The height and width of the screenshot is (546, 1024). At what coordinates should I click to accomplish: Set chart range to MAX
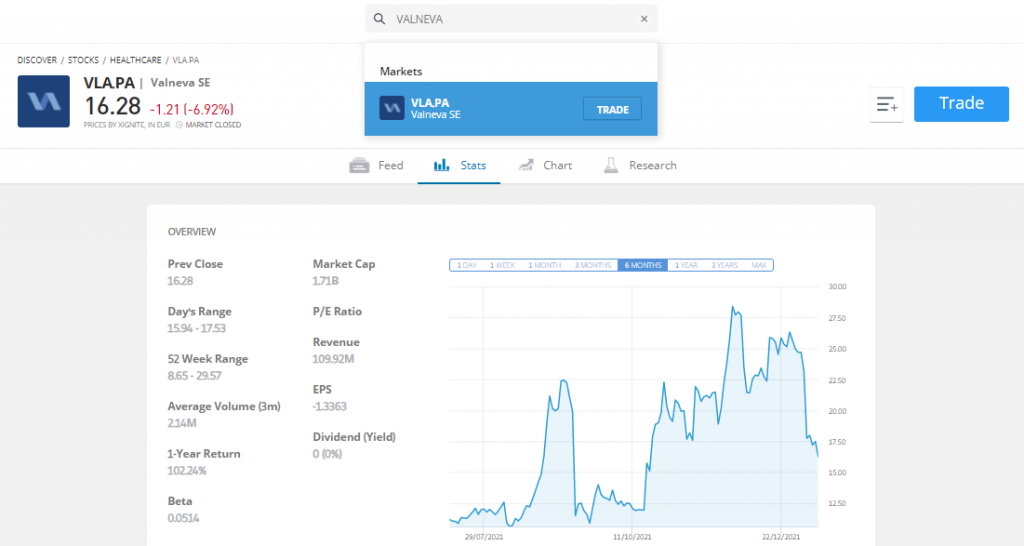tap(758, 265)
